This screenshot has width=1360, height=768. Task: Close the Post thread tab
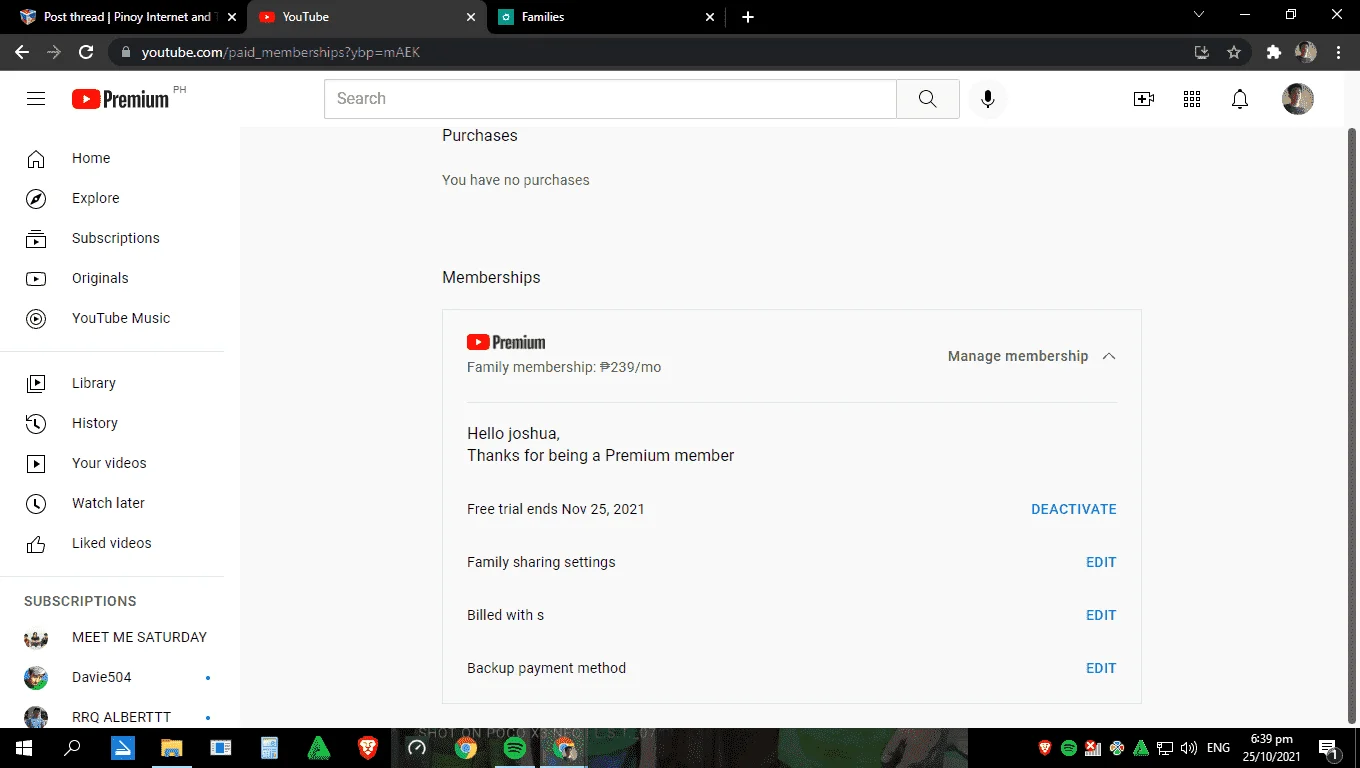[x=231, y=17]
